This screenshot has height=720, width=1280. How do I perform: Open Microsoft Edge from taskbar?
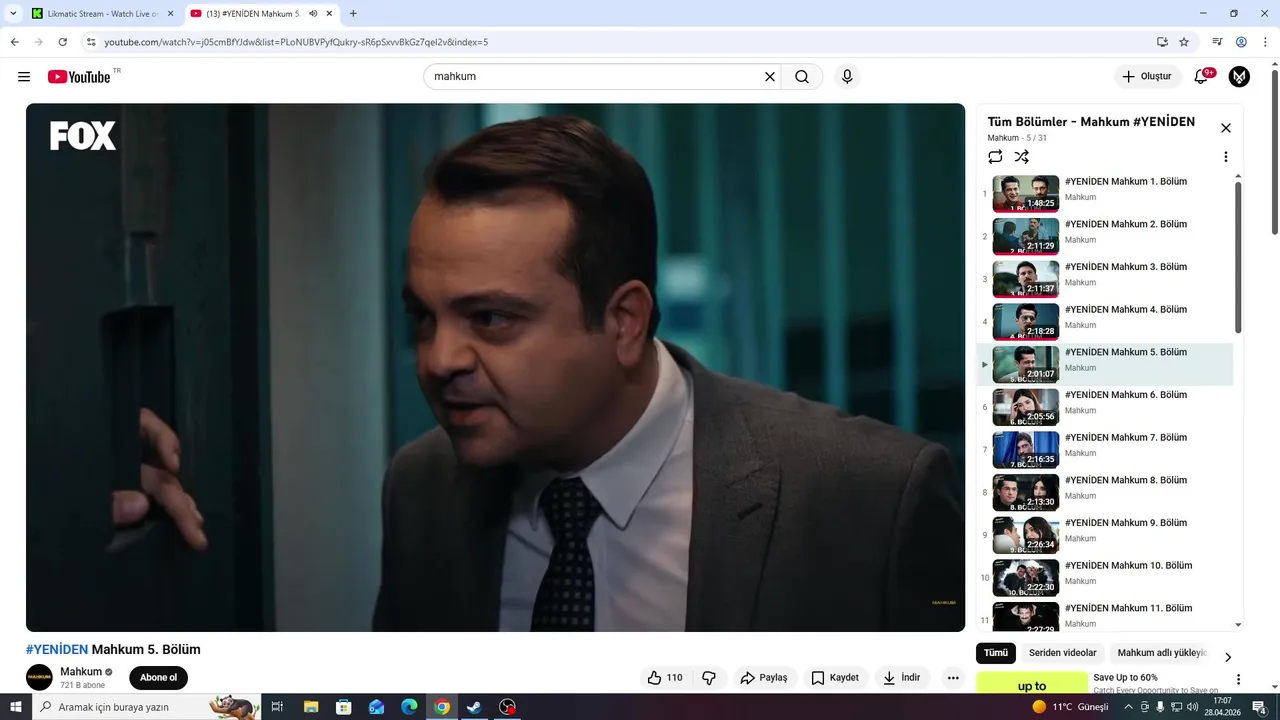click(409, 707)
